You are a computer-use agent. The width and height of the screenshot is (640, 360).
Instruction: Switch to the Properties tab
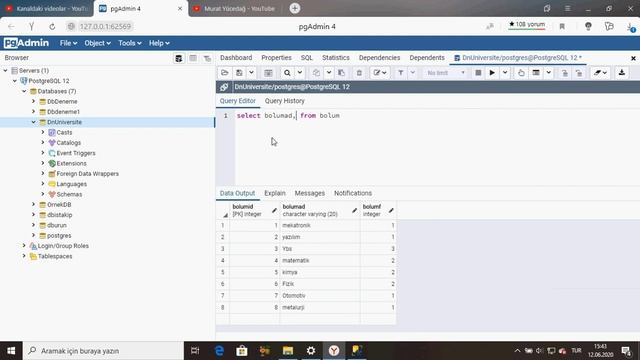[276, 58]
